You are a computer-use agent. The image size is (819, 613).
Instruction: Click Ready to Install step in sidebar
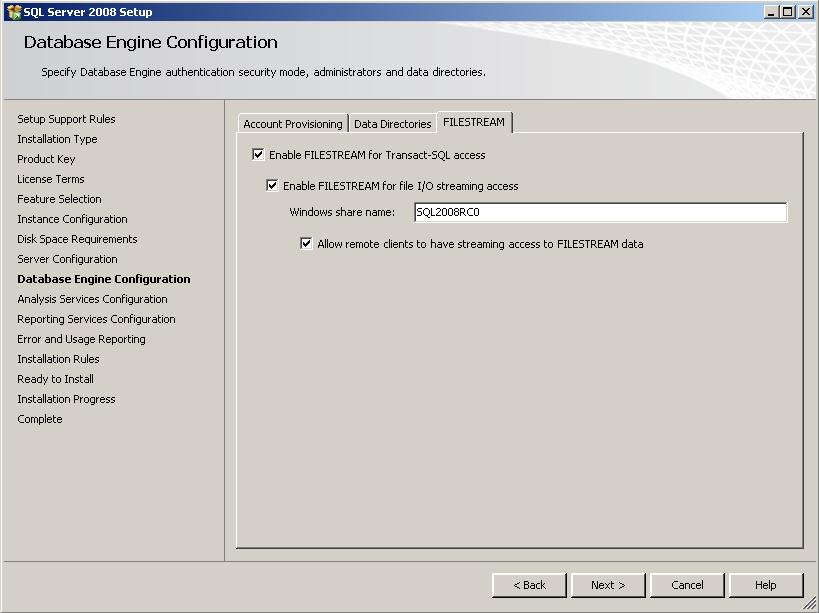[x=55, y=379]
